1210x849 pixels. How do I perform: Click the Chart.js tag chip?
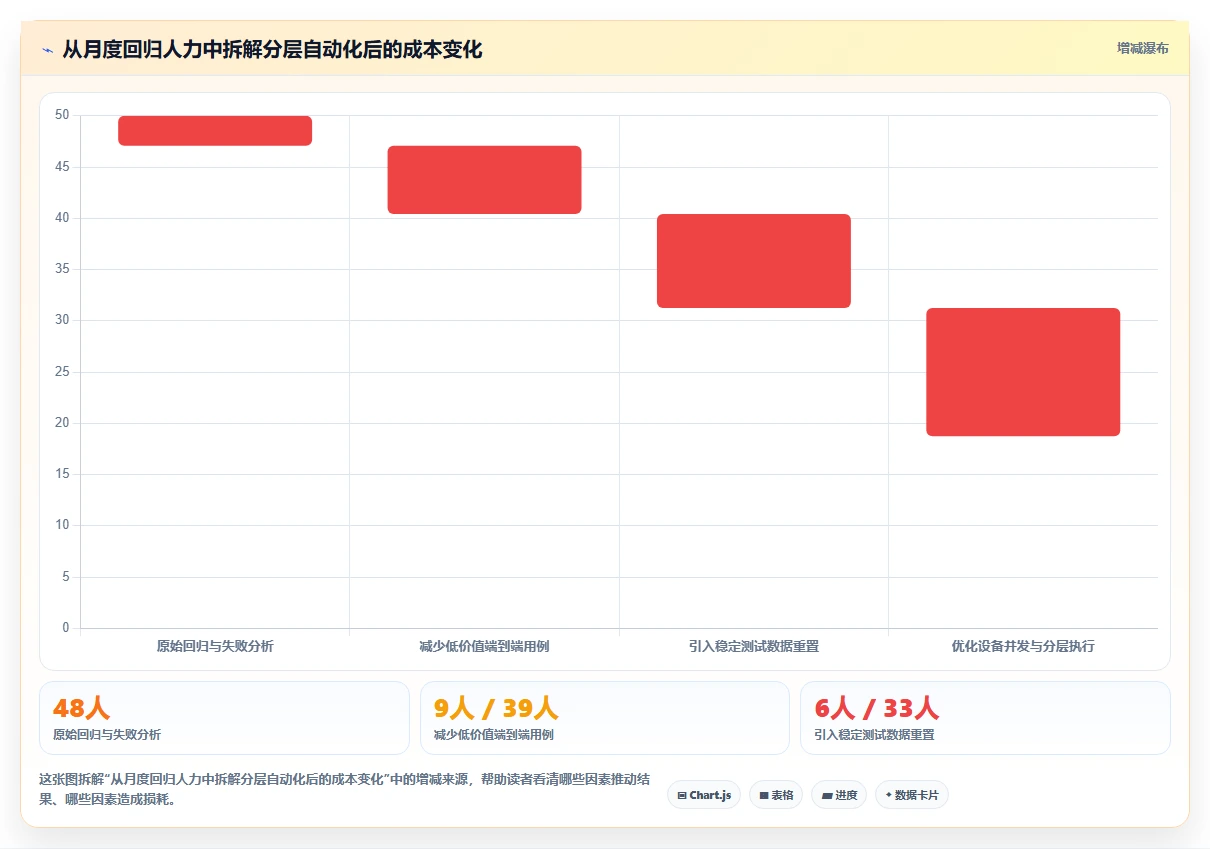coord(704,795)
